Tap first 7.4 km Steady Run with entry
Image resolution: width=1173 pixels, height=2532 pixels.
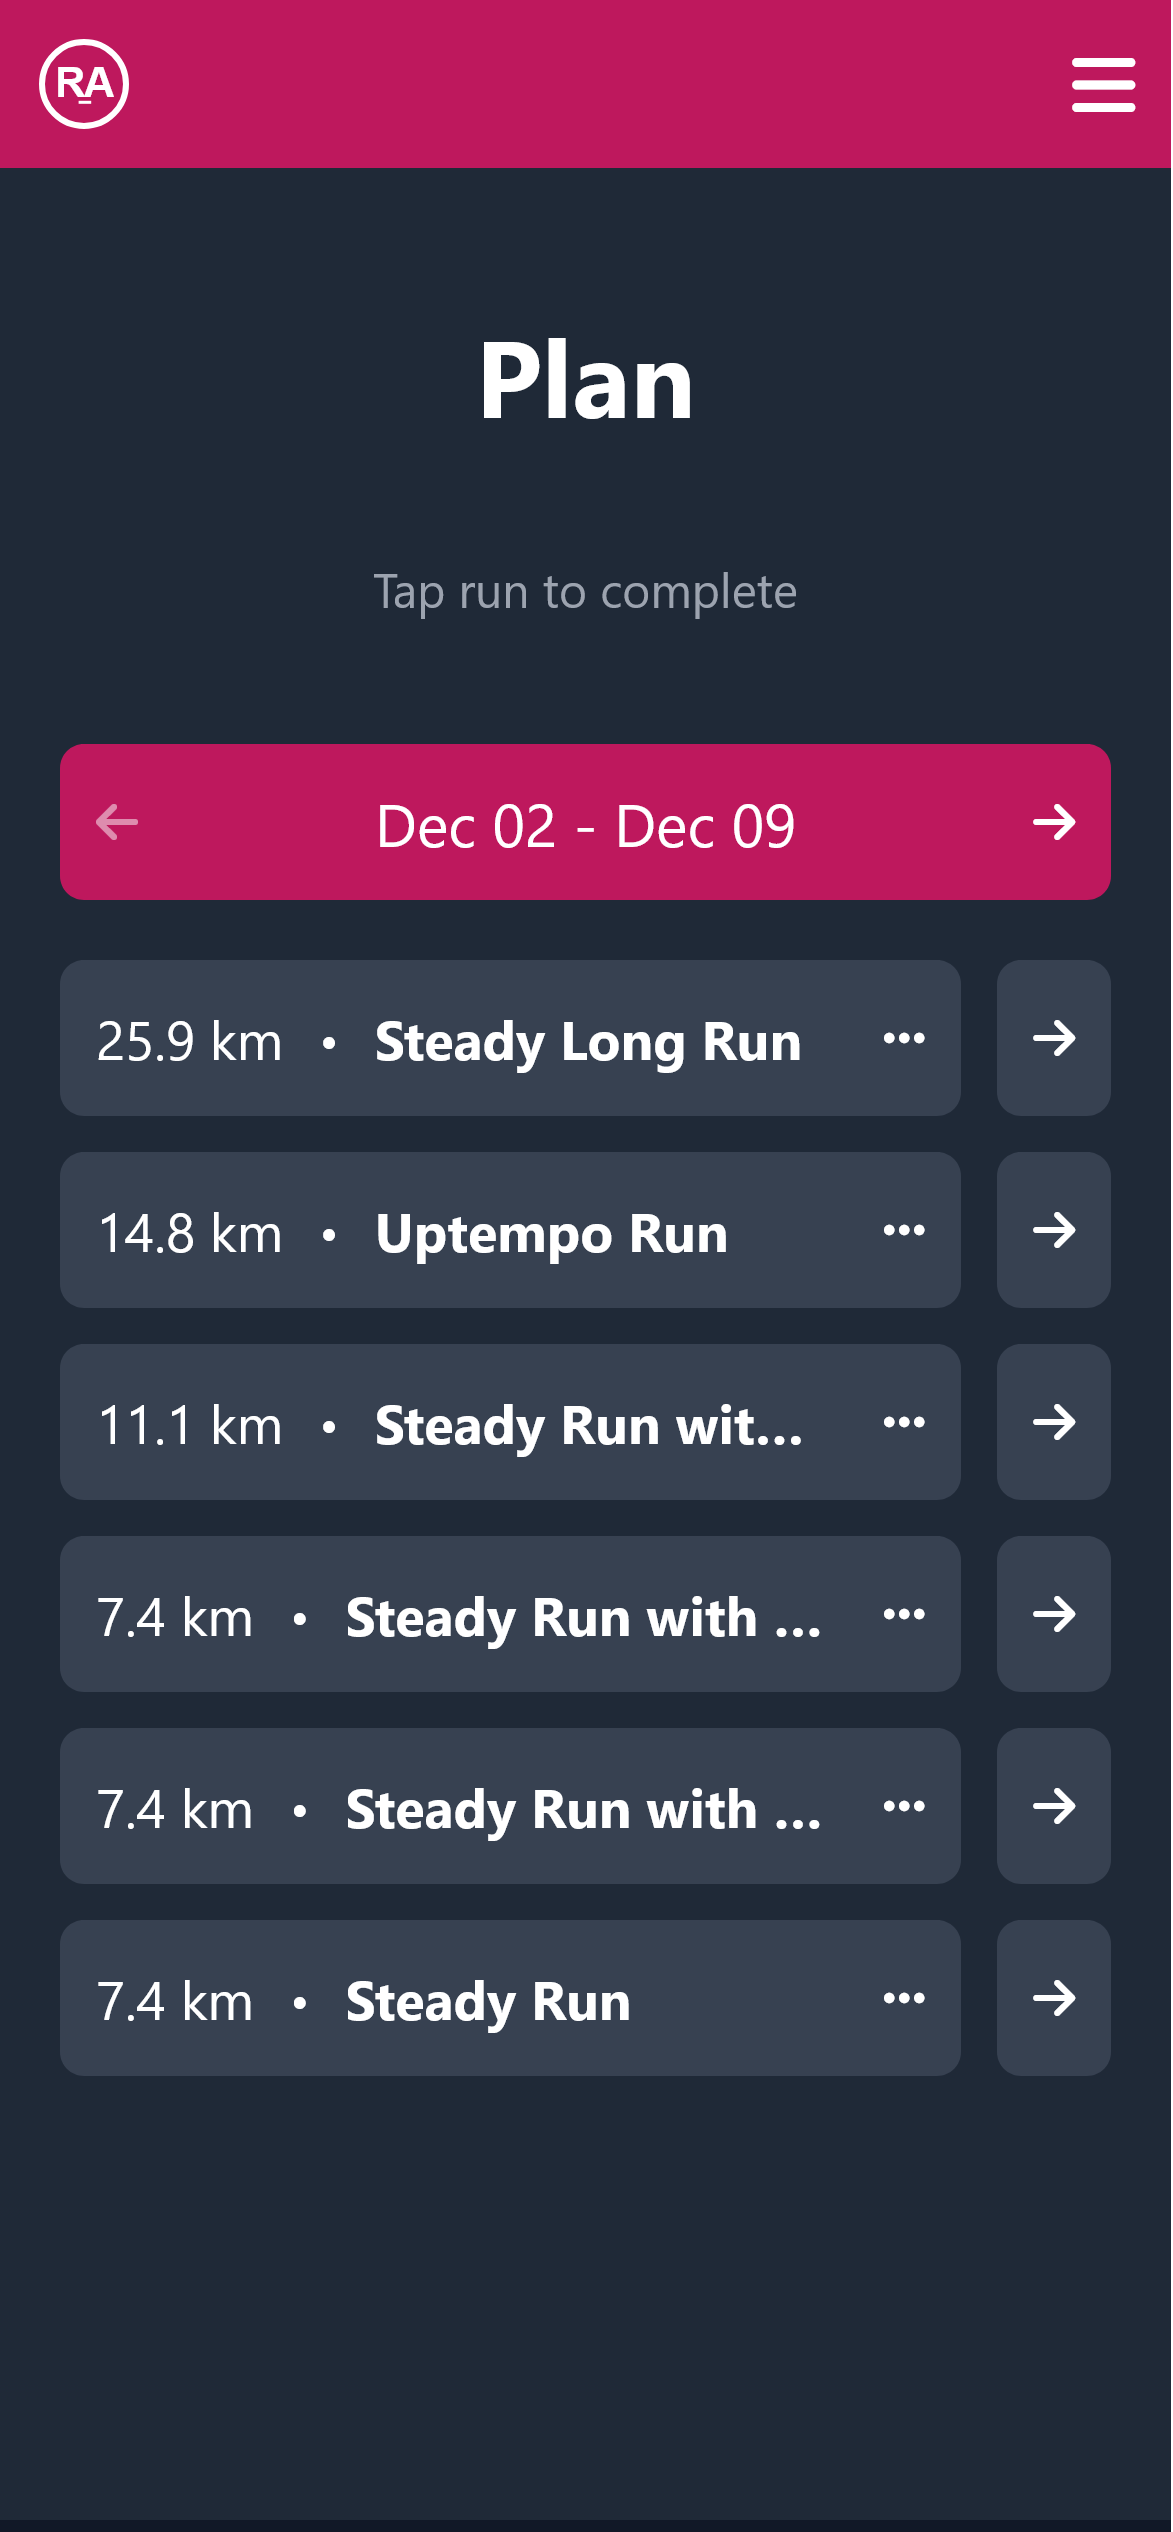tap(510, 1614)
